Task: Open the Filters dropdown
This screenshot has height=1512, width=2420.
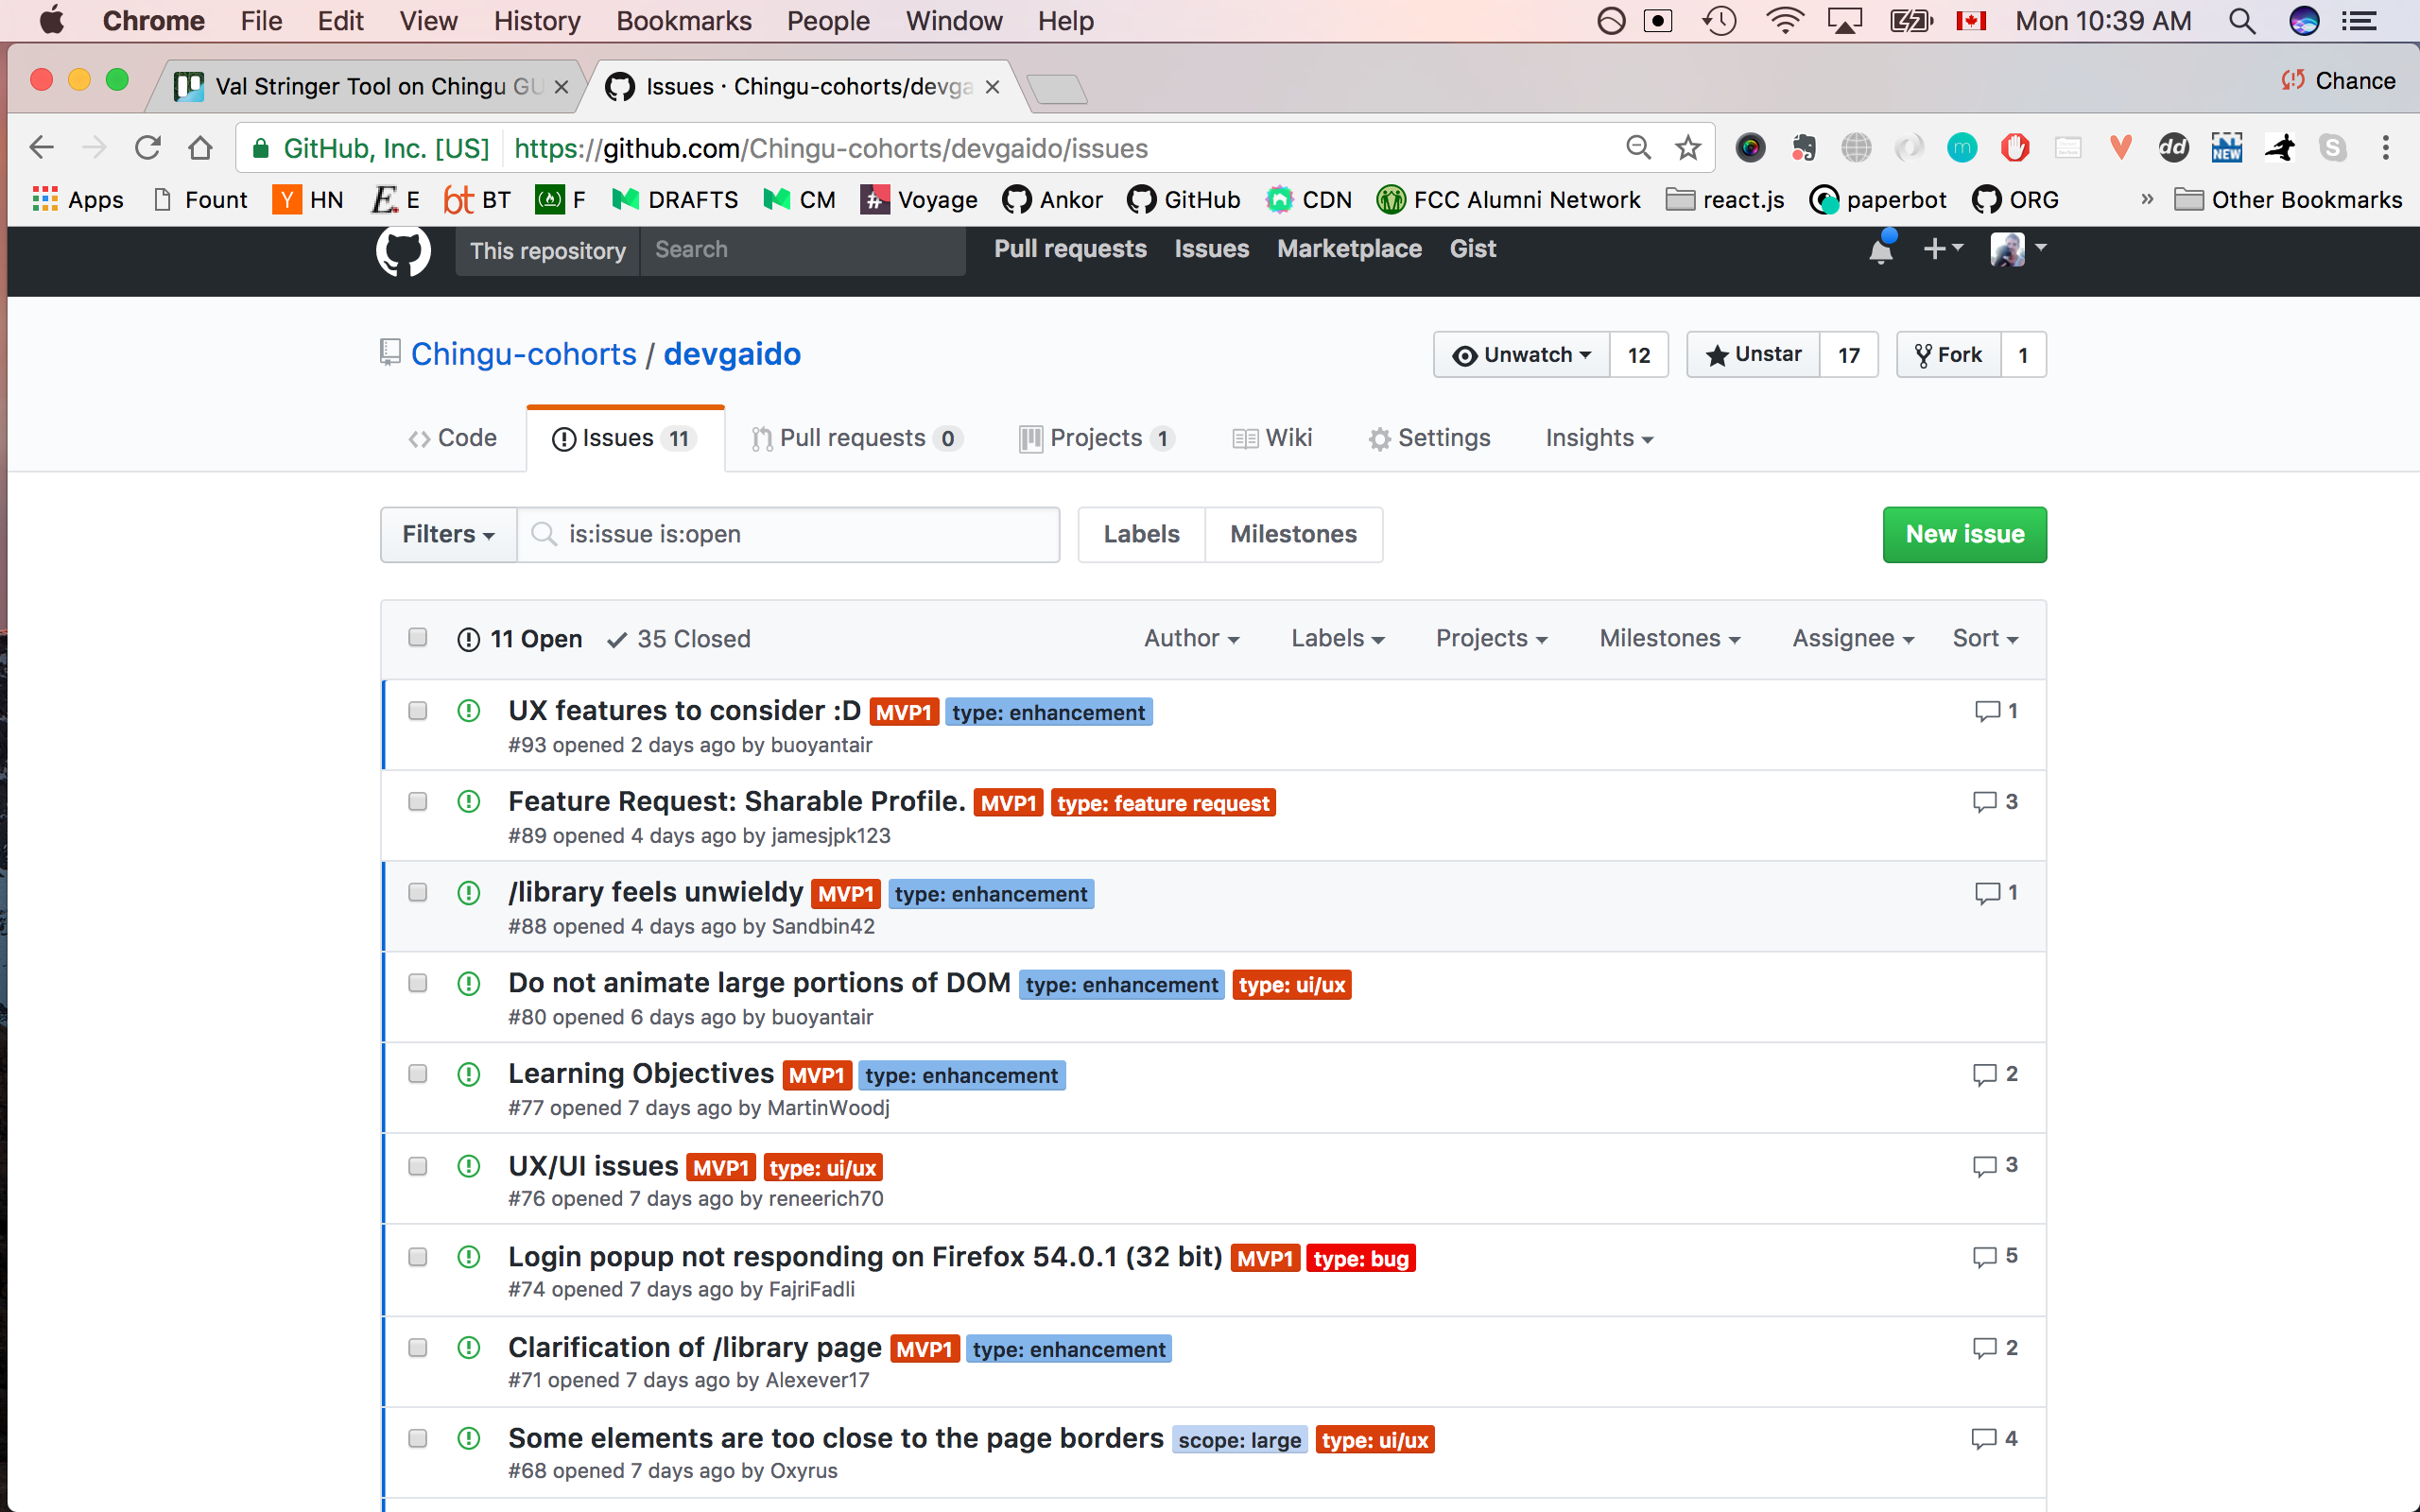Action: tap(448, 535)
